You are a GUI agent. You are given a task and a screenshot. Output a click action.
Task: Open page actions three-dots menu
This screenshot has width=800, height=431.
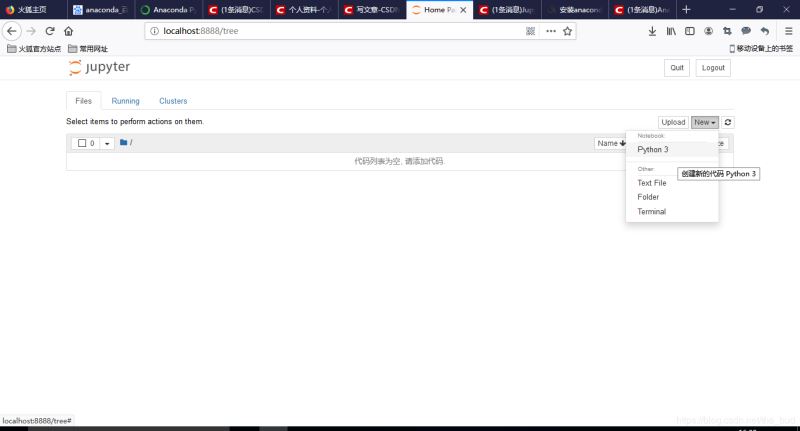pos(551,31)
